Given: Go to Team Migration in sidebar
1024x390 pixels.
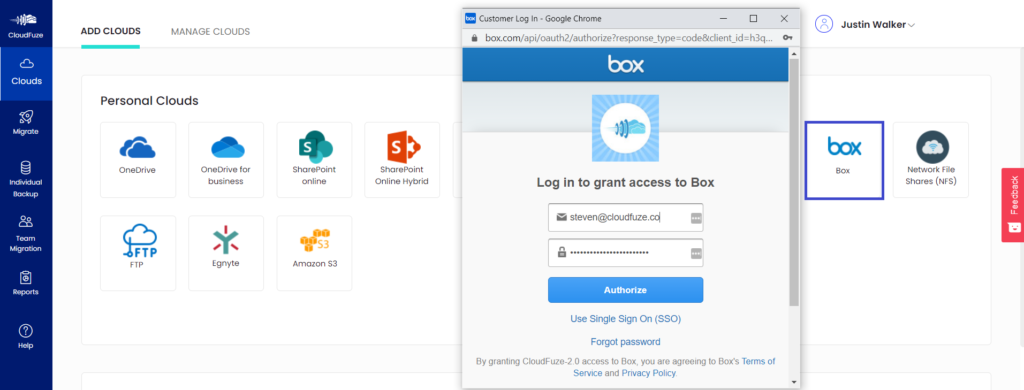Looking at the screenshot, I should pos(26,234).
